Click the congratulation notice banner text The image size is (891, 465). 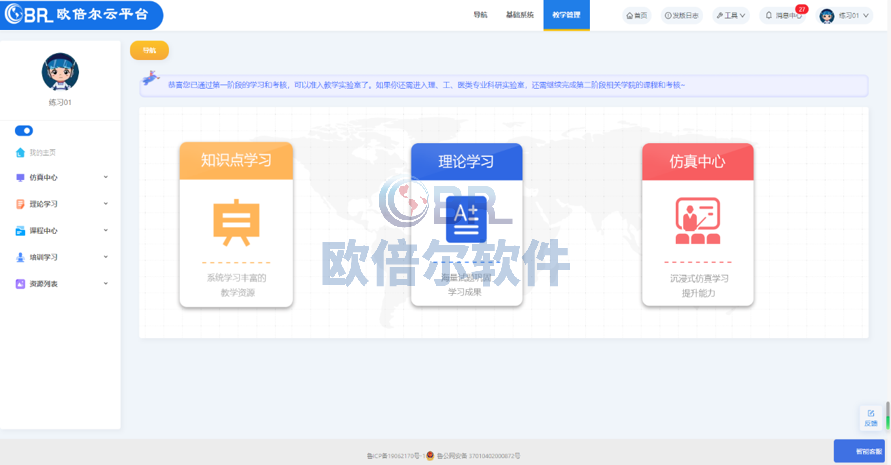pos(426,85)
